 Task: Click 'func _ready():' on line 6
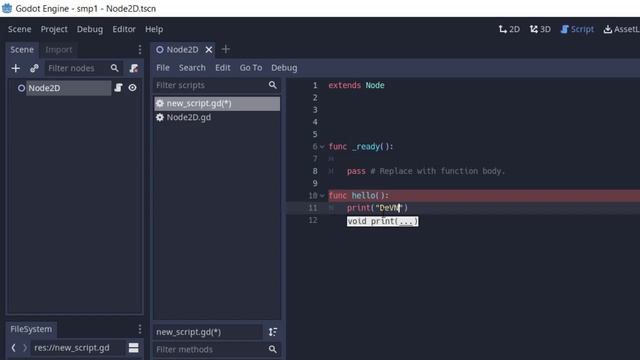pyautogui.click(x=361, y=147)
